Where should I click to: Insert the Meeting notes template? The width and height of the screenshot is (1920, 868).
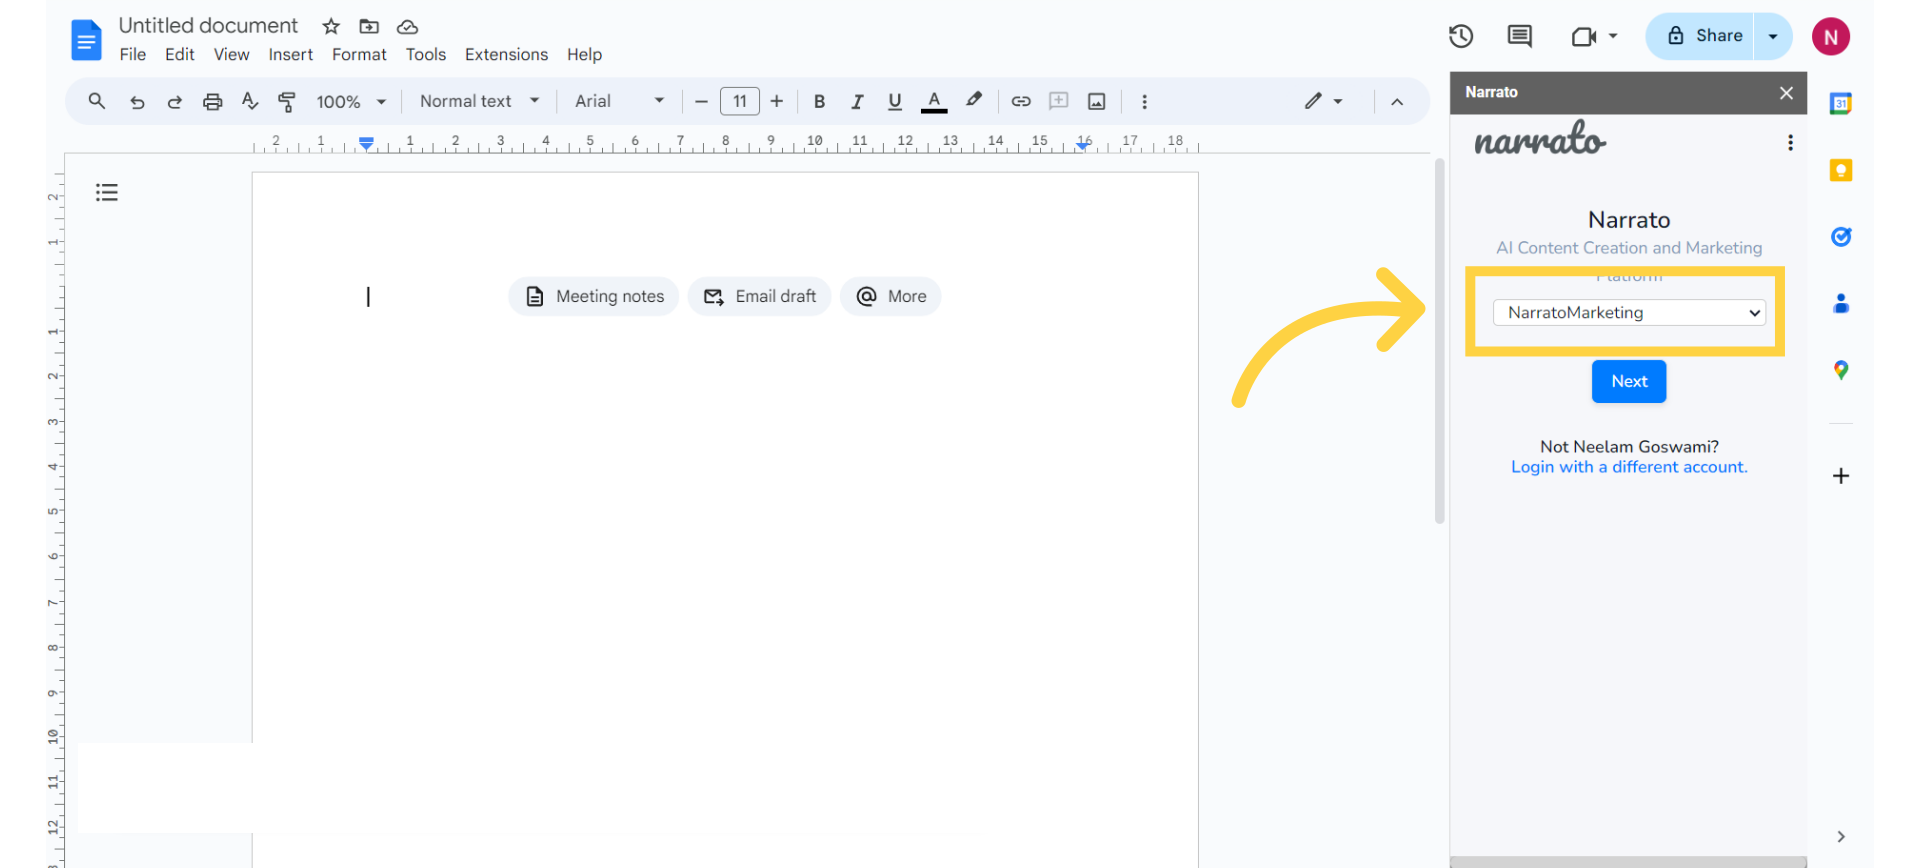594,296
